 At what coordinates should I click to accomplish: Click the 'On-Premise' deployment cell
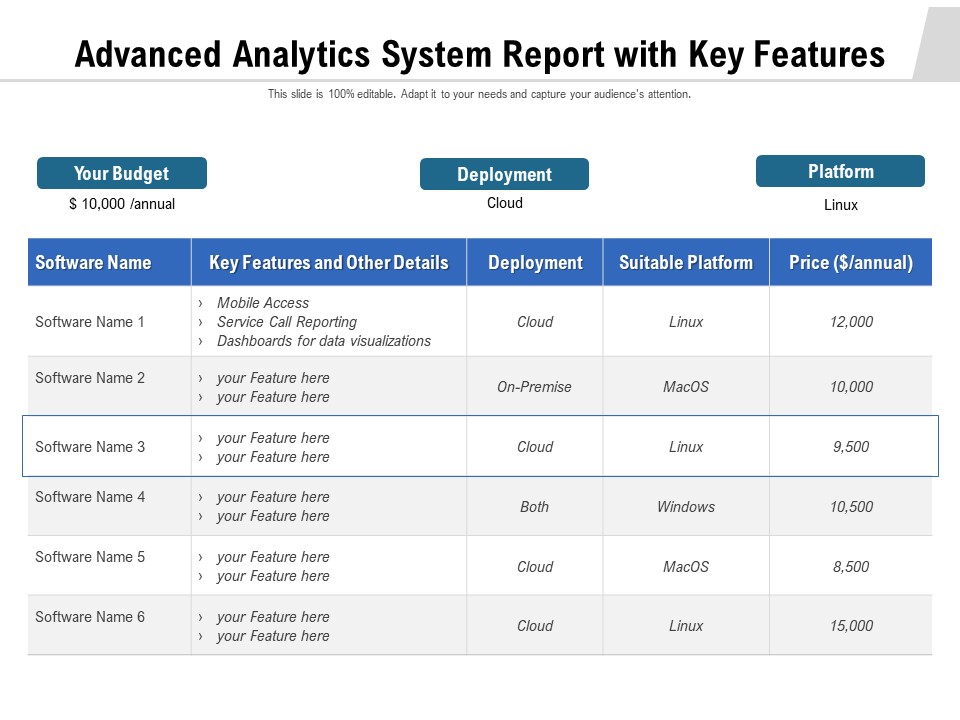[x=534, y=387]
